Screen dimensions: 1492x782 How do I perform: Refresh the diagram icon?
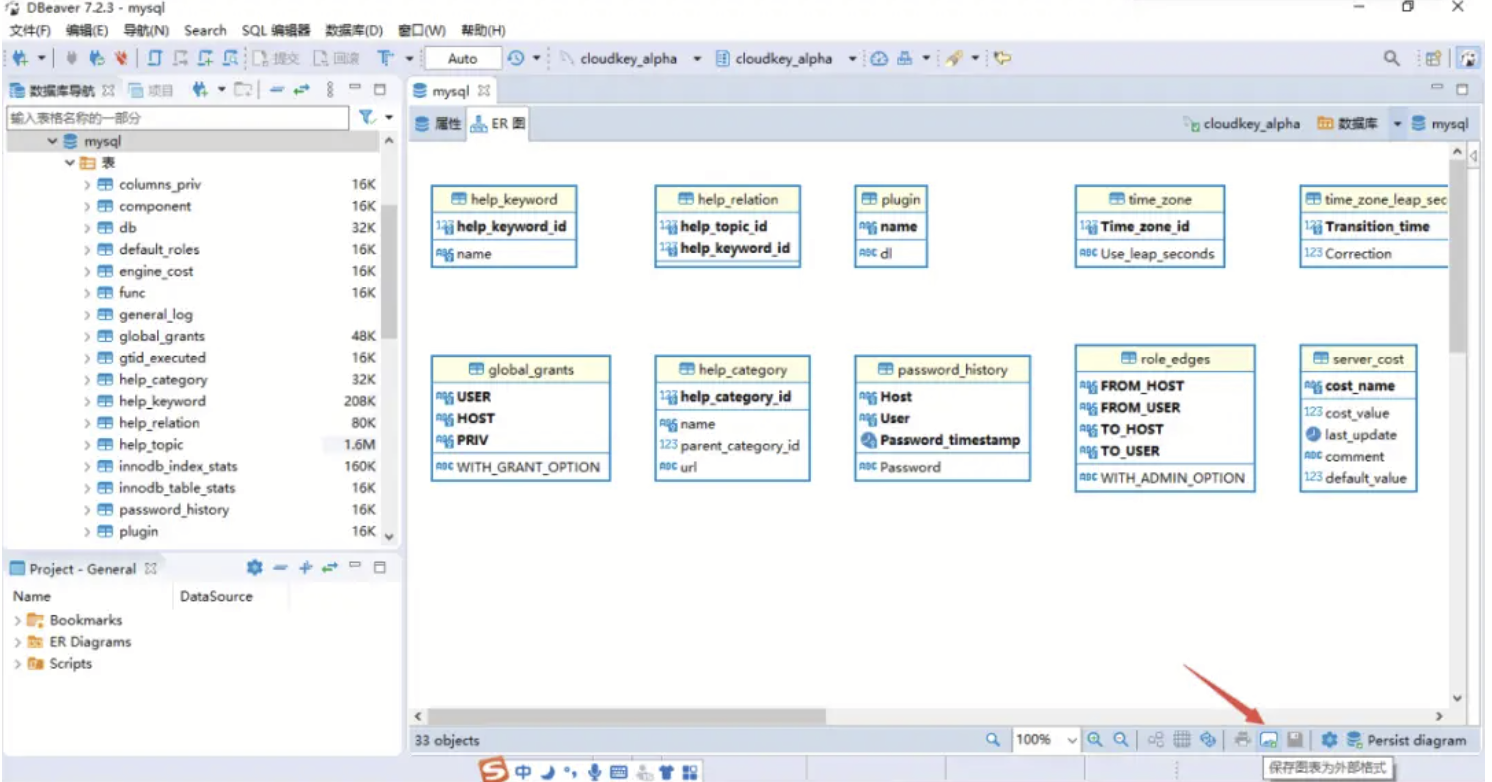click(1208, 740)
